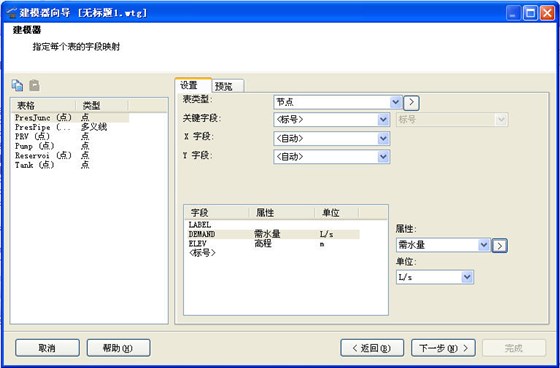
Task: Click the paste clipboard icon above the table list
Action: point(34,86)
